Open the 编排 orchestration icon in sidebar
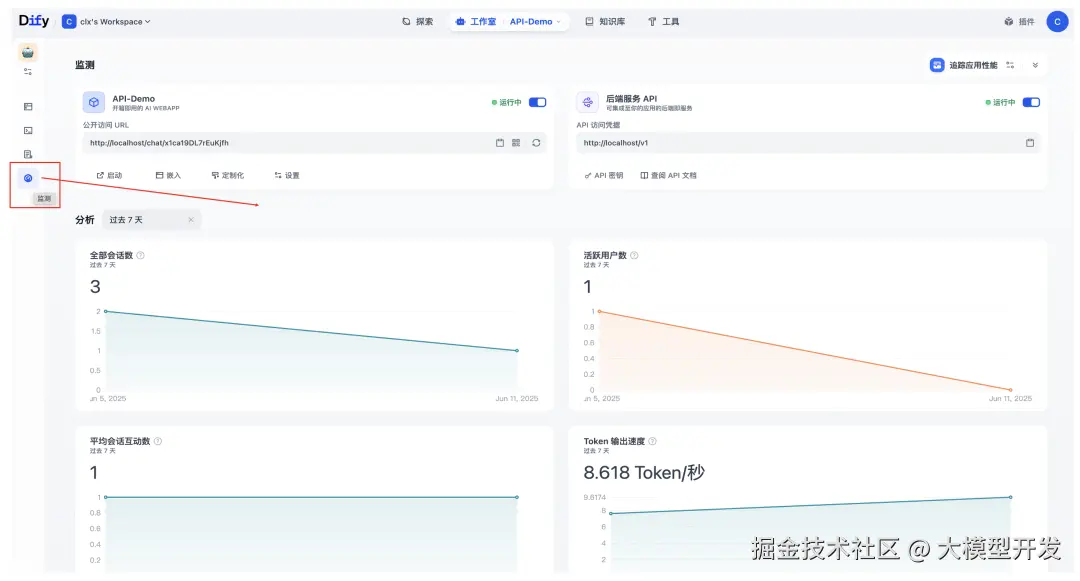This screenshot has height=581, width=1080. (27, 107)
